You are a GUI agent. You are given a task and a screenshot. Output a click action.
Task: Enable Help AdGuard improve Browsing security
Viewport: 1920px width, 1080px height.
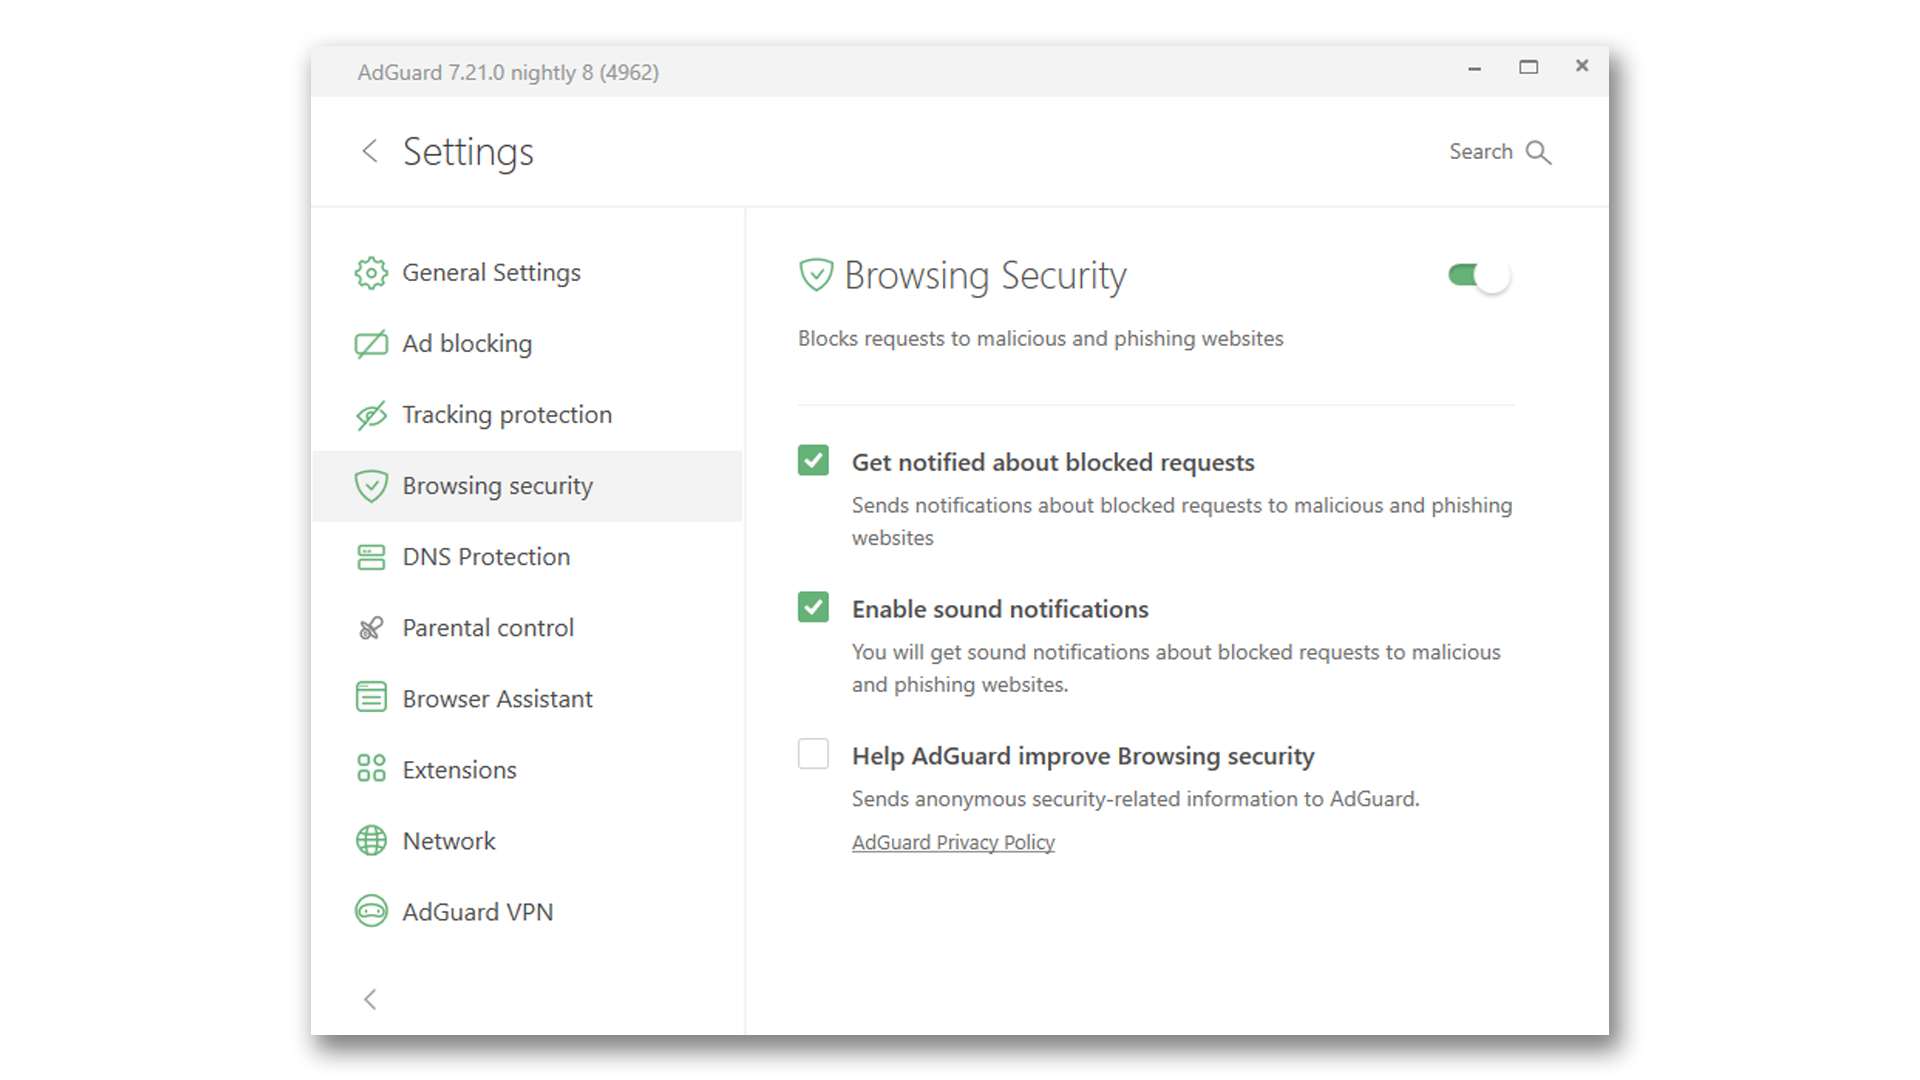tap(813, 754)
